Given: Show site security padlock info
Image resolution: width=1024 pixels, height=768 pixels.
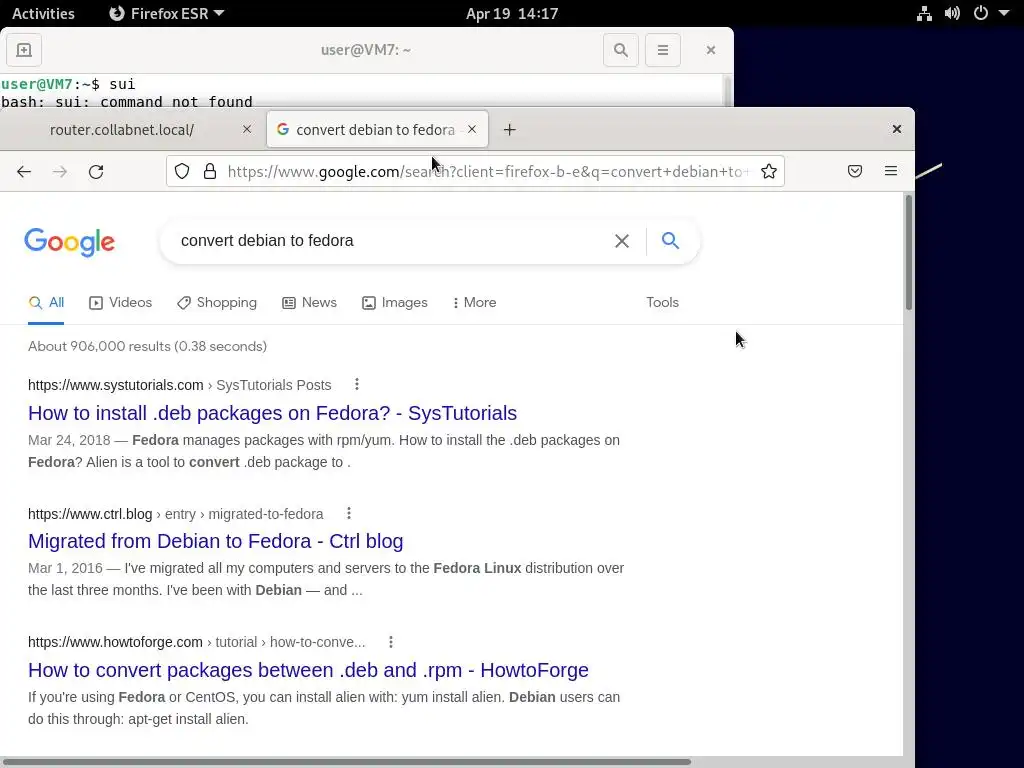Looking at the screenshot, I should 210,171.
